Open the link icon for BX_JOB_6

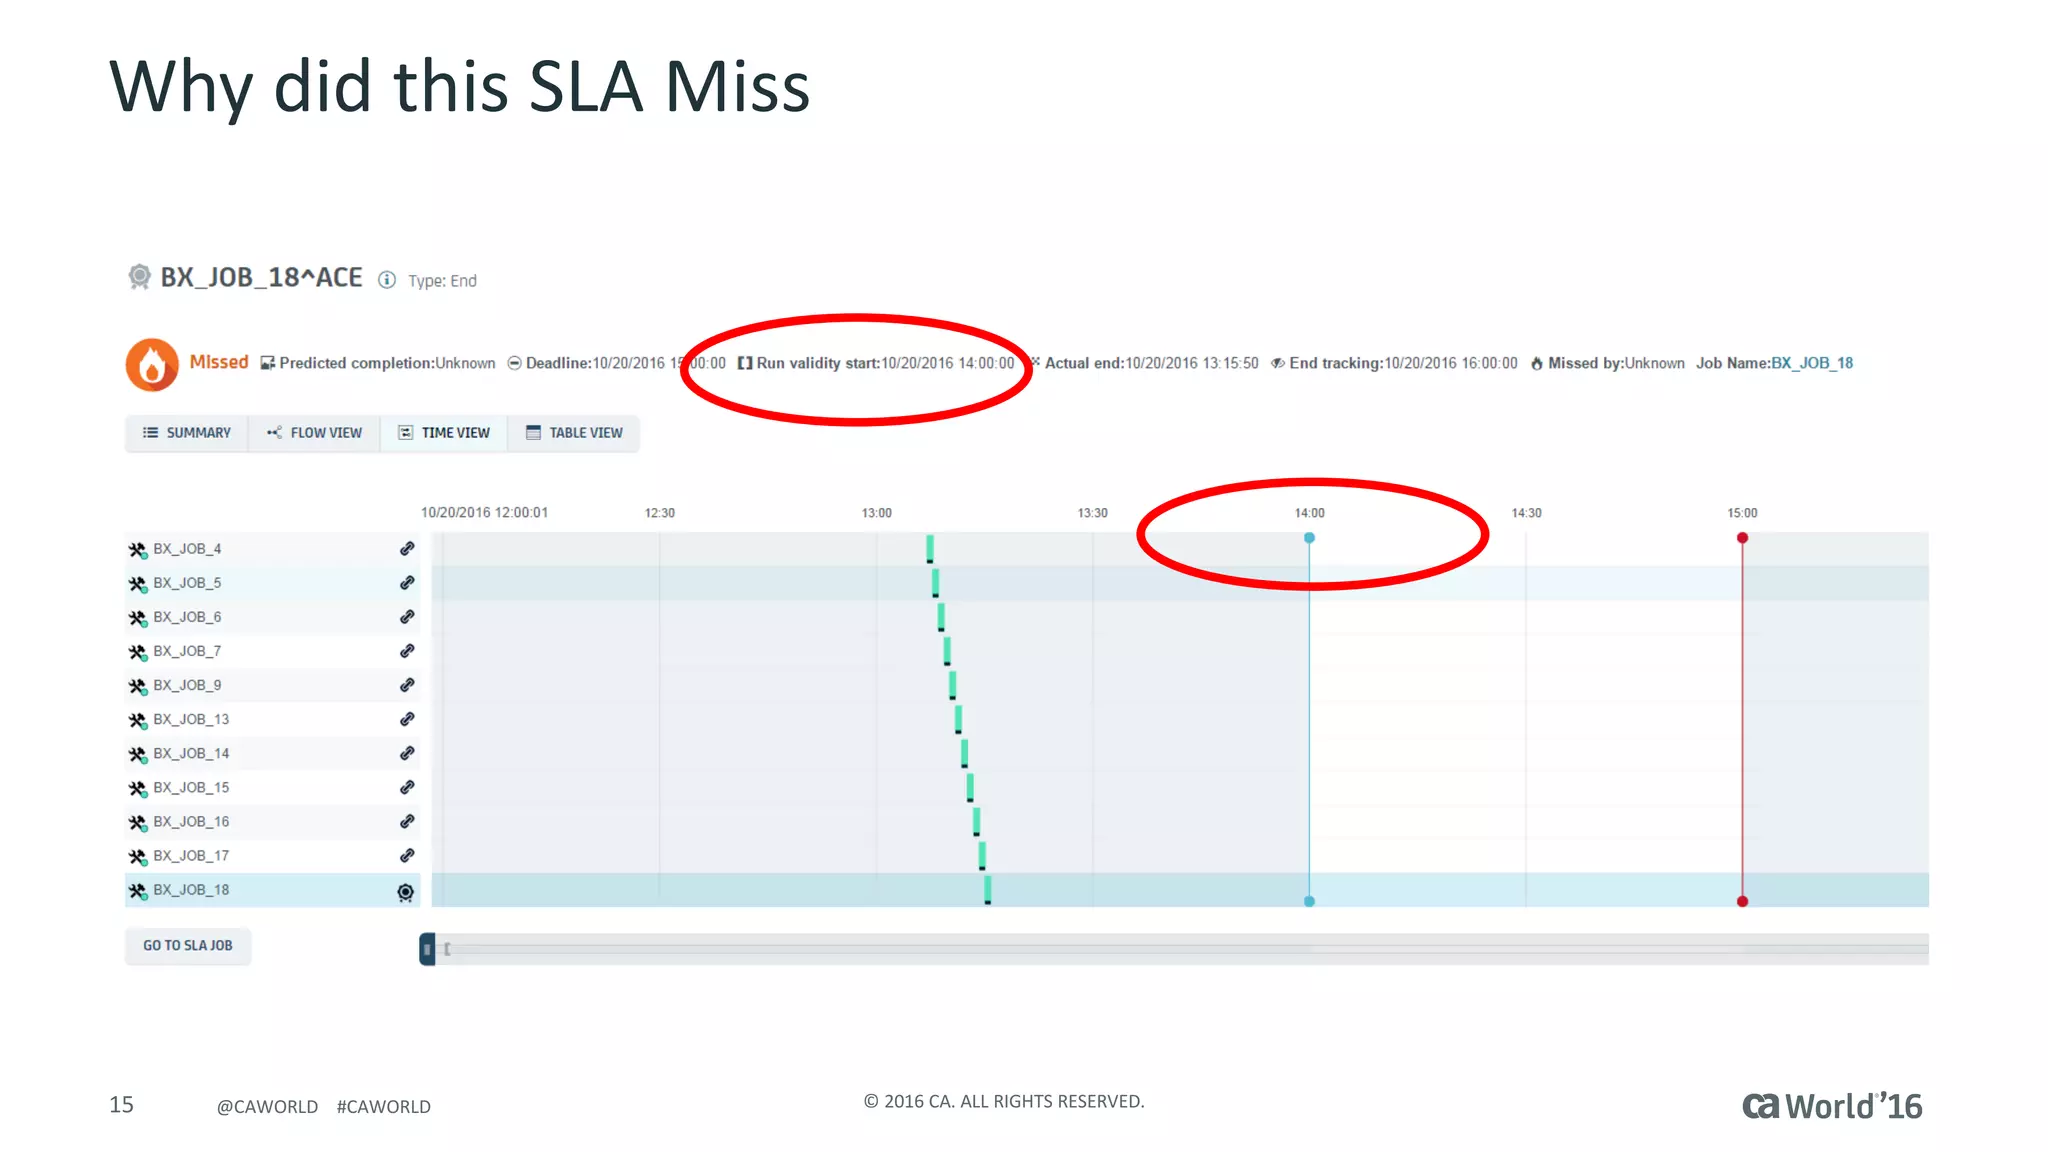click(407, 617)
